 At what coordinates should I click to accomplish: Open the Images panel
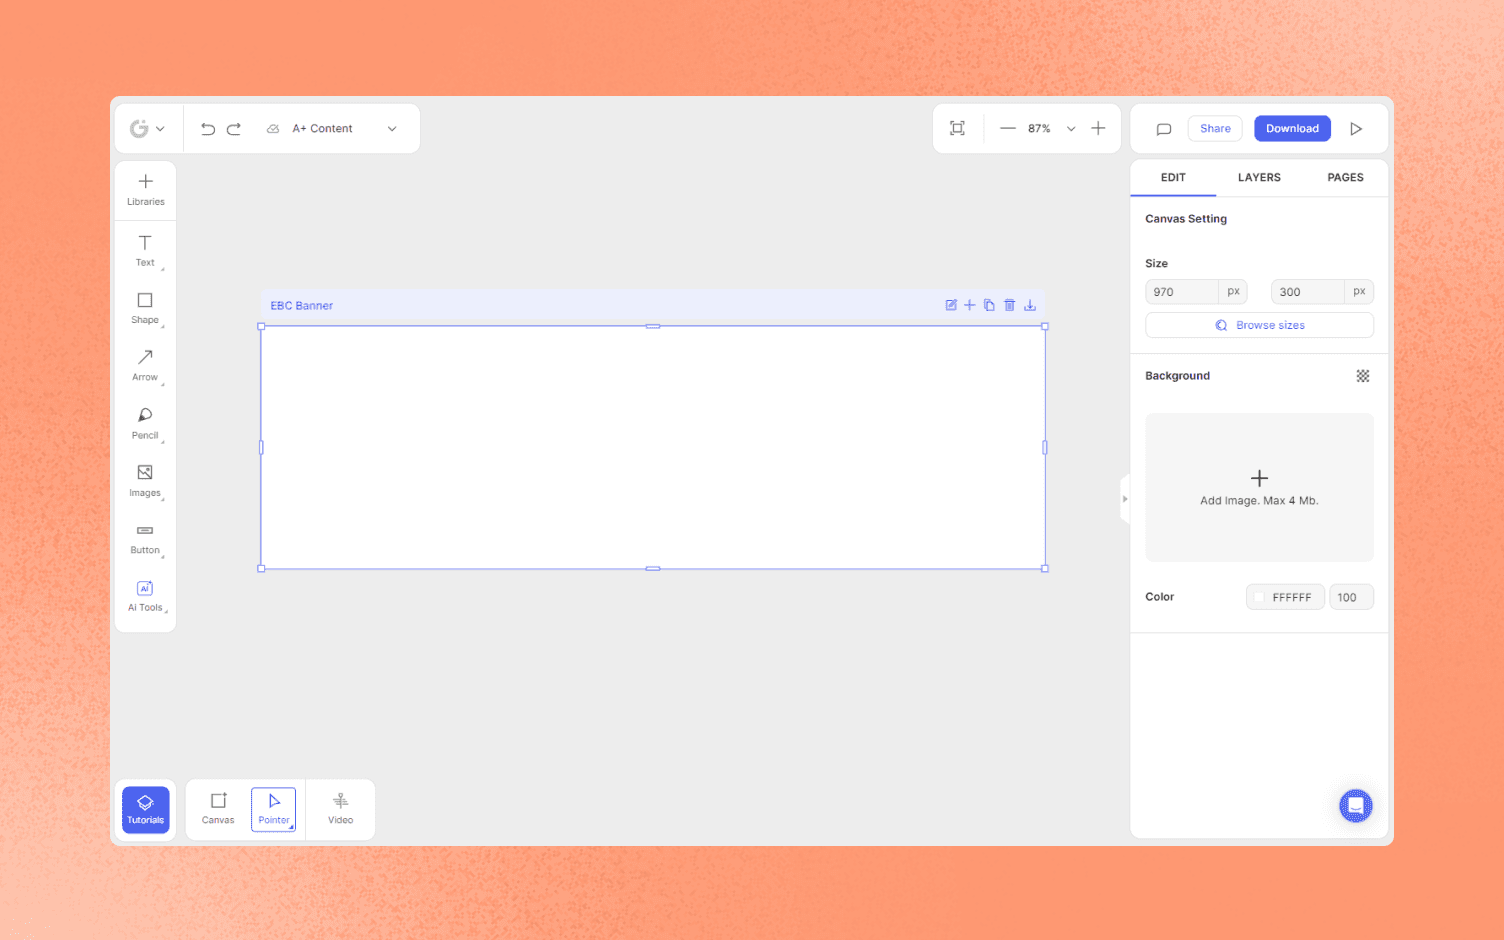(x=145, y=480)
